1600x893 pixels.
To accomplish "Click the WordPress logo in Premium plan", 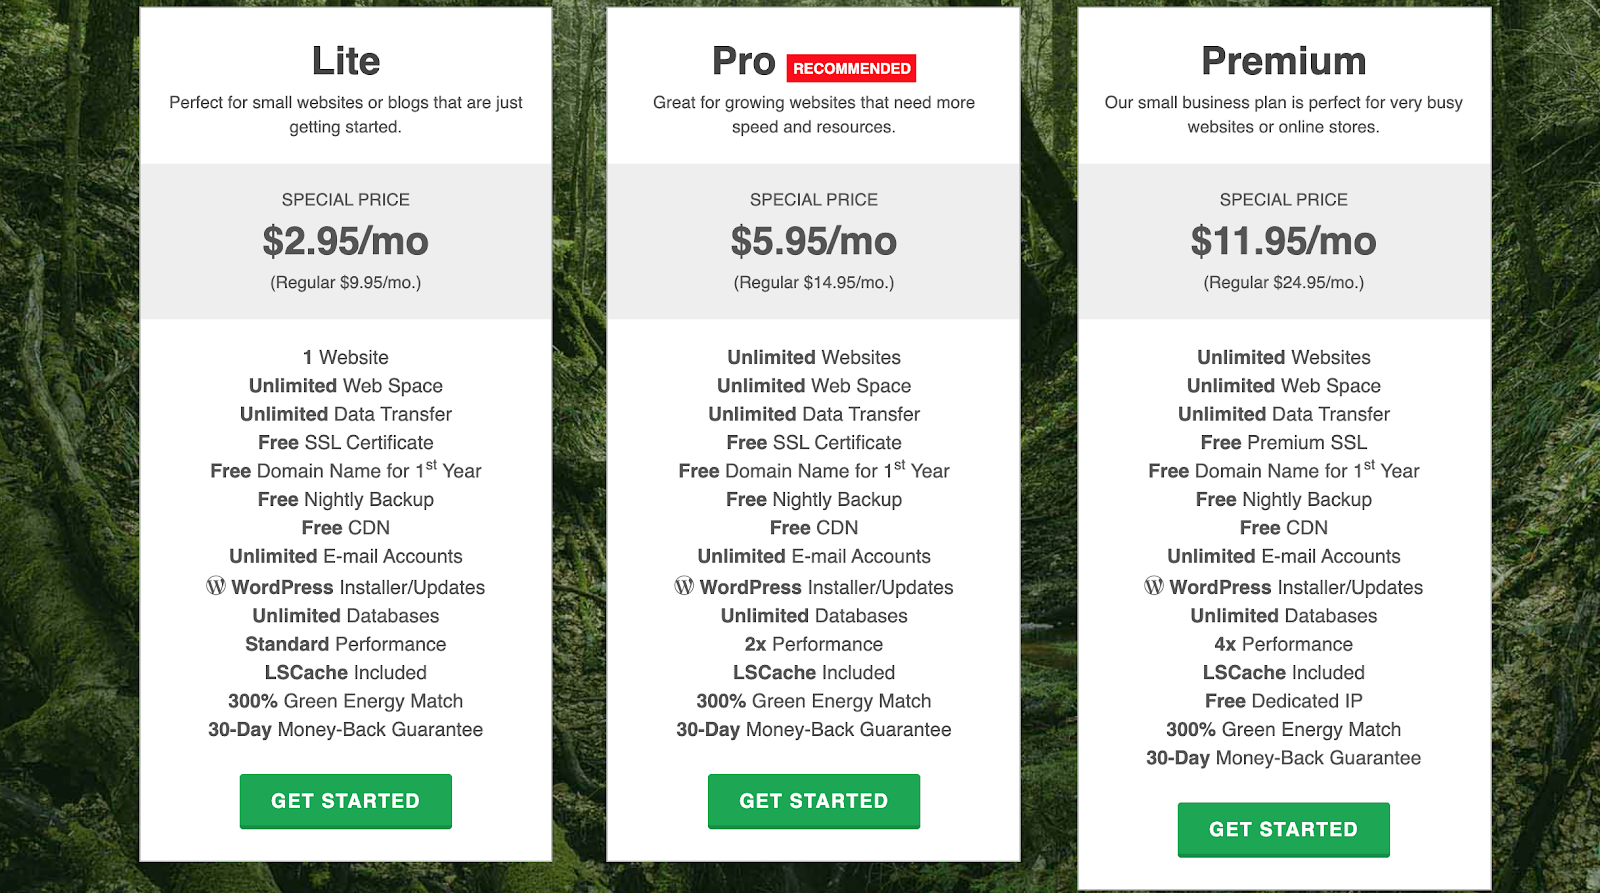I will click(x=1154, y=586).
